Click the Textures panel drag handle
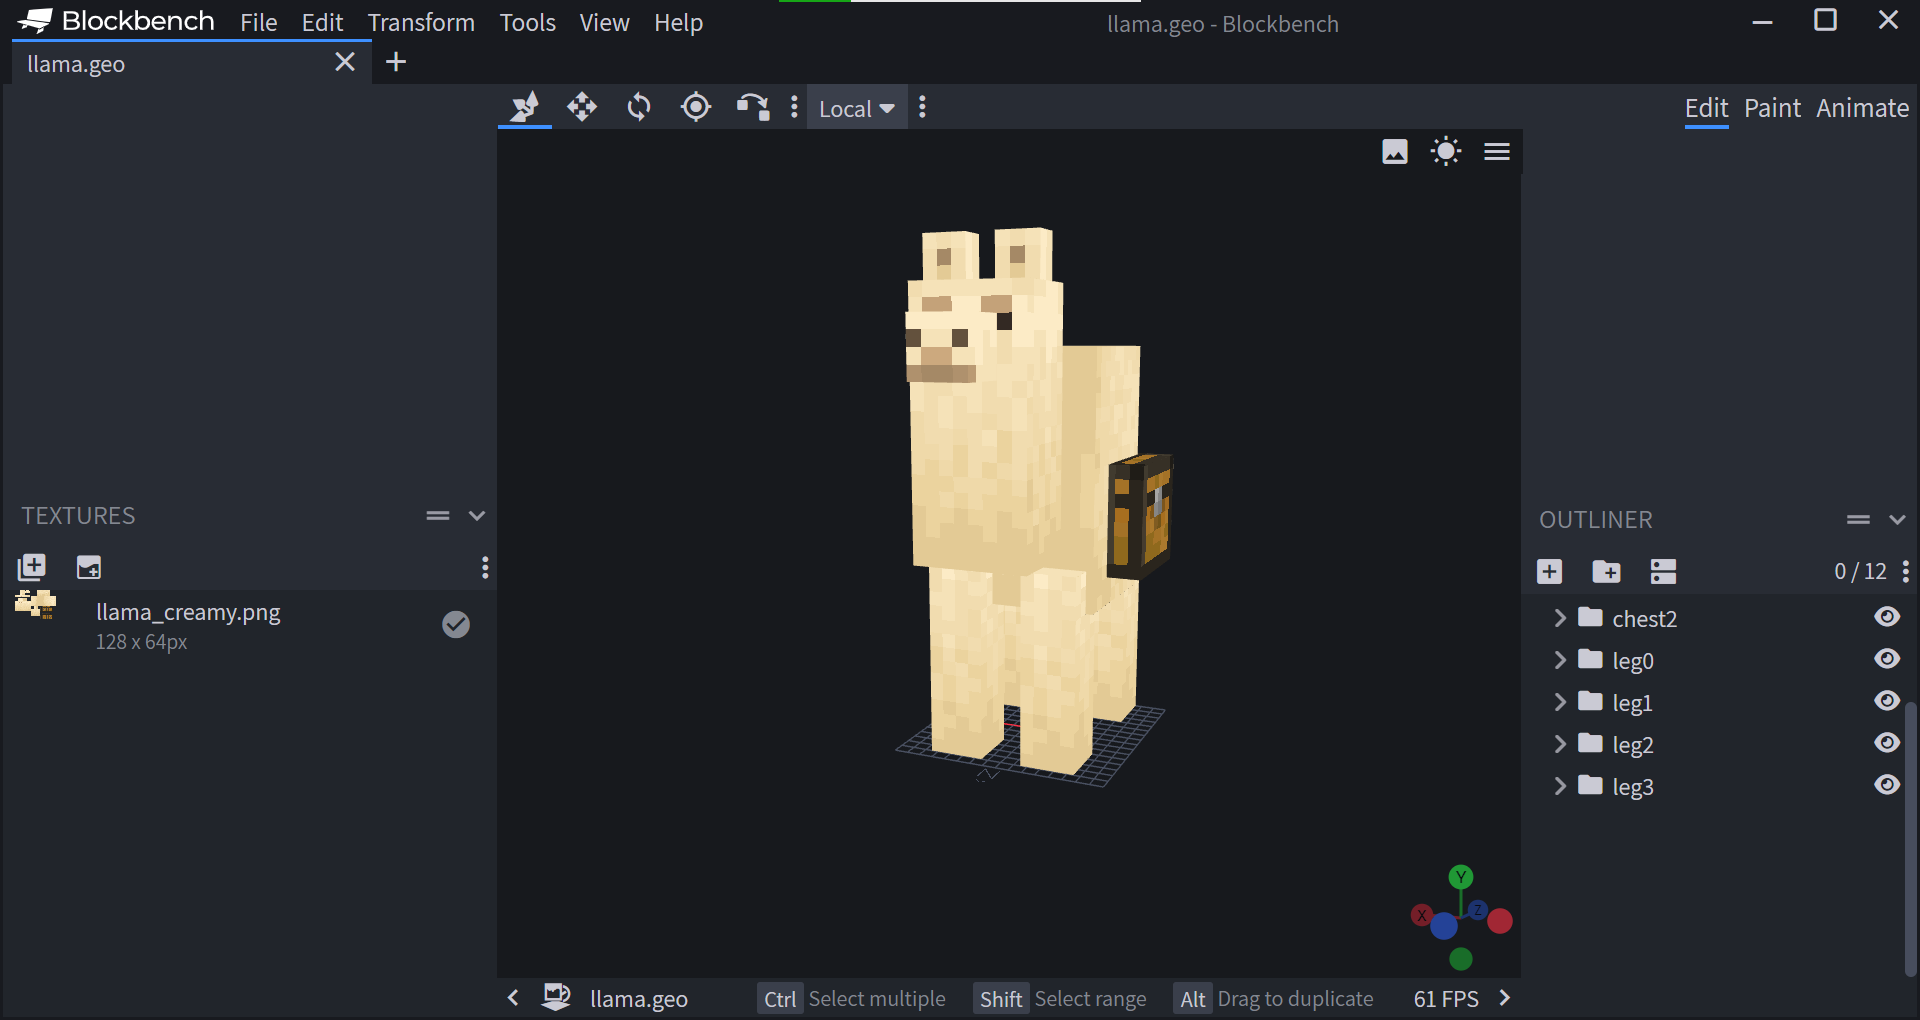 tap(438, 516)
